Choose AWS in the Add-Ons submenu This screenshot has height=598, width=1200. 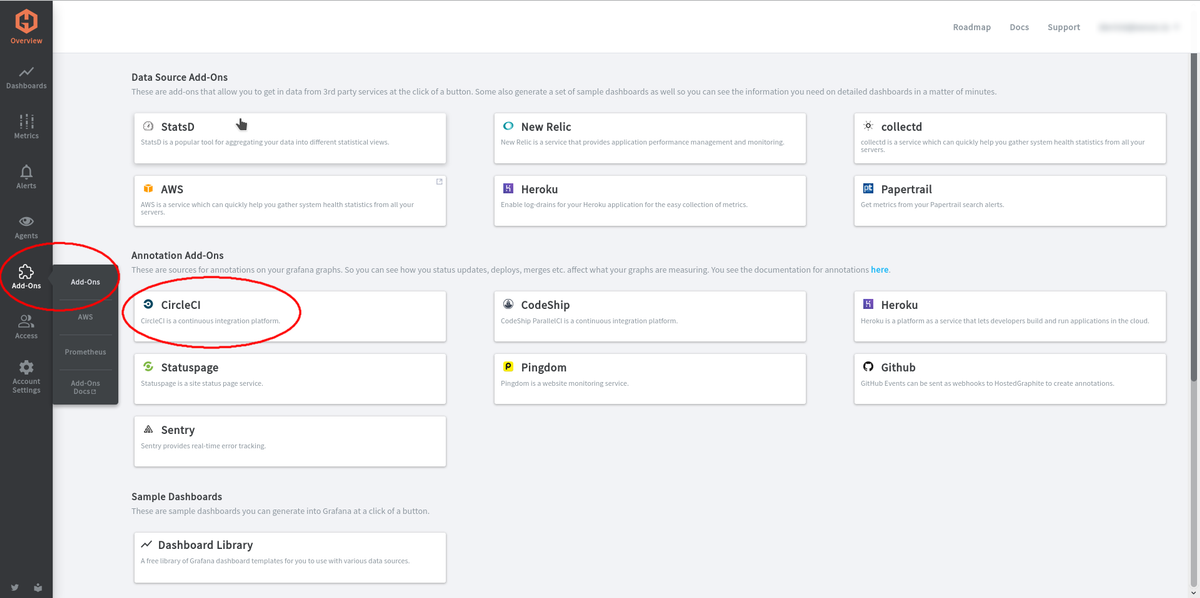point(85,317)
